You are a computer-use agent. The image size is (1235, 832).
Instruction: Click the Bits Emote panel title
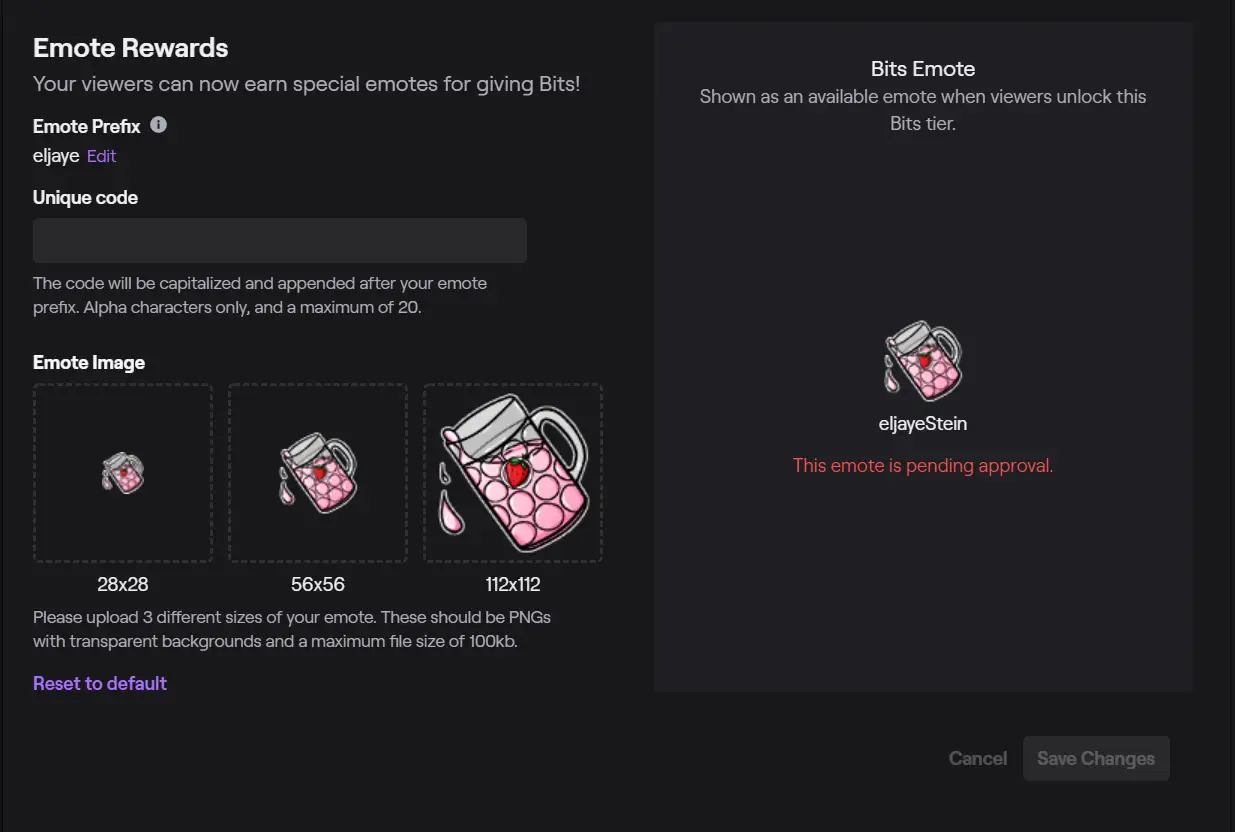pos(923,69)
